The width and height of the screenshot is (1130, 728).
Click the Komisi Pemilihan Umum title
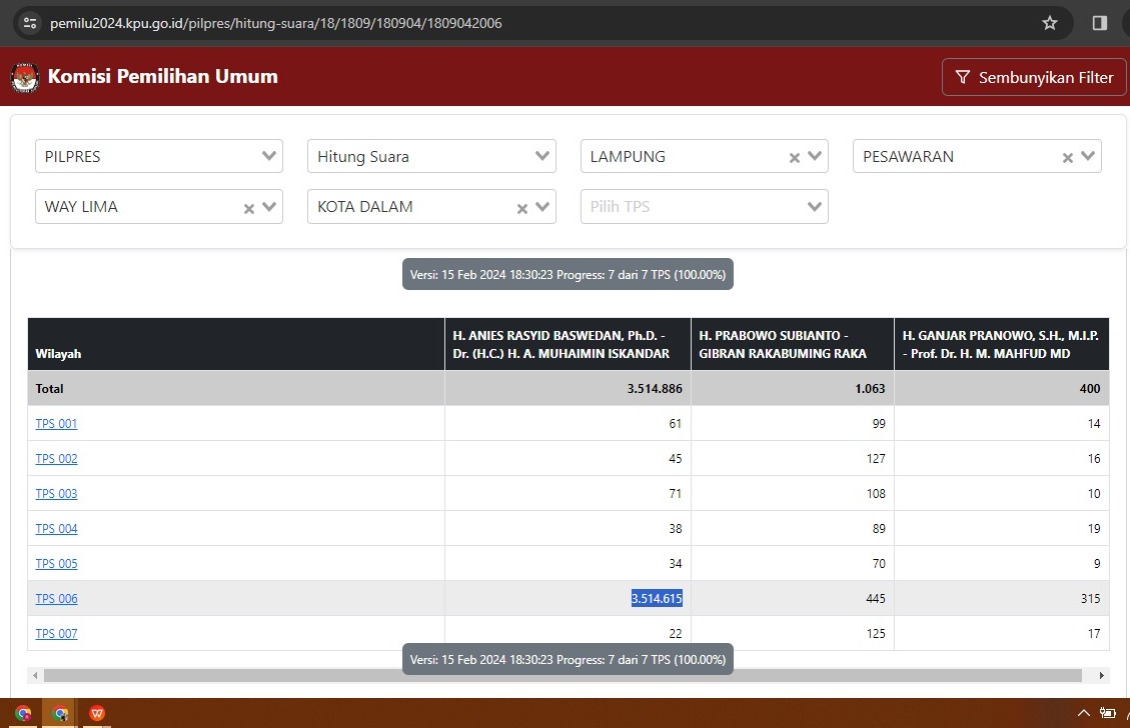pos(163,76)
